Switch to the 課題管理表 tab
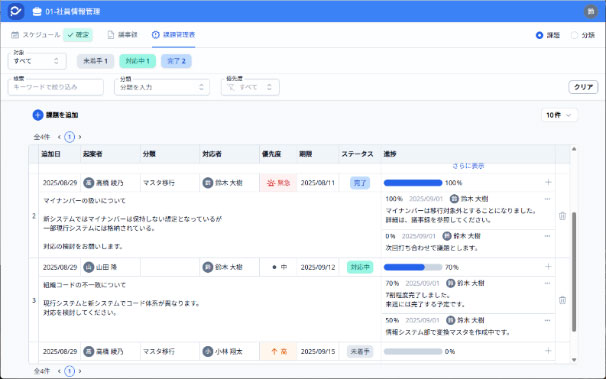The height and width of the screenshot is (379, 606). click(x=174, y=35)
